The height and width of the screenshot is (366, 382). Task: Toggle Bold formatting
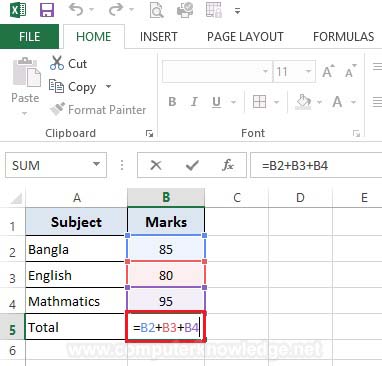click(172, 102)
